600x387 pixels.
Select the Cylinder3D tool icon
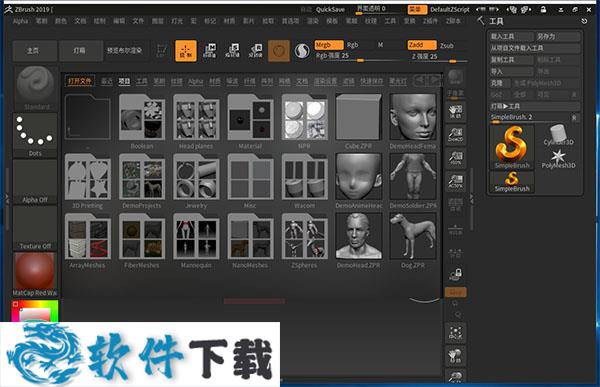click(558, 135)
